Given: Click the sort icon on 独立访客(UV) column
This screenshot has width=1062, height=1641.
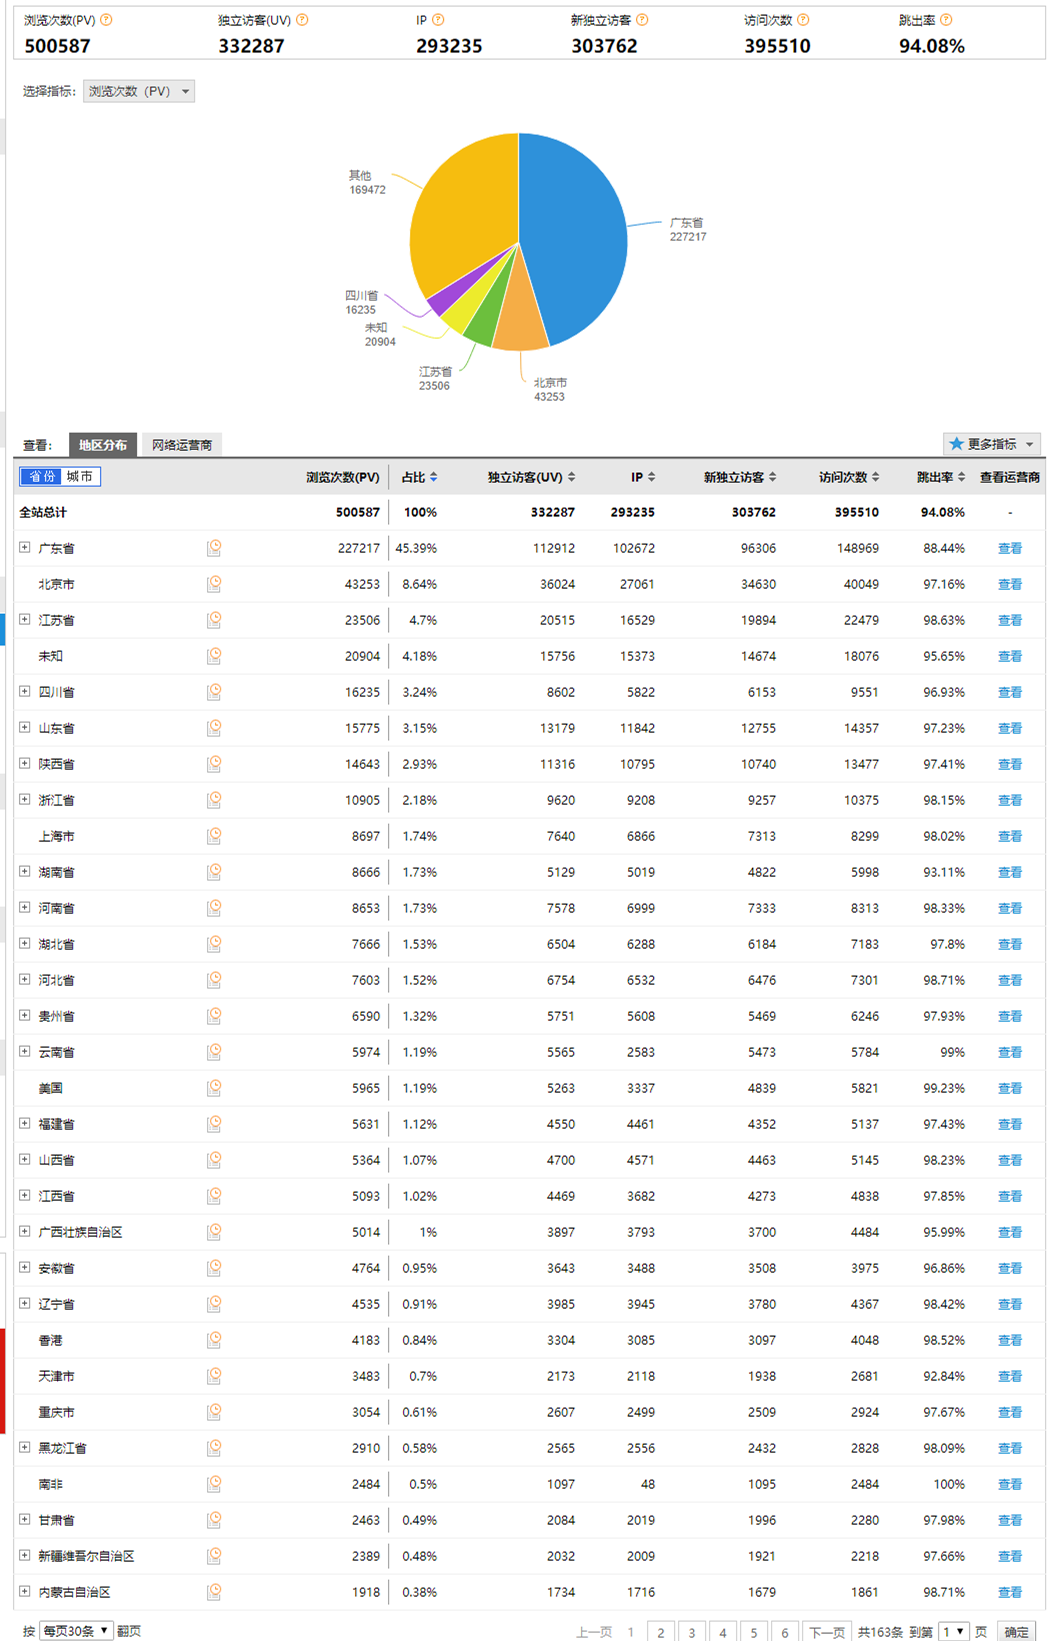Looking at the screenshot, I should pos(571,478).
